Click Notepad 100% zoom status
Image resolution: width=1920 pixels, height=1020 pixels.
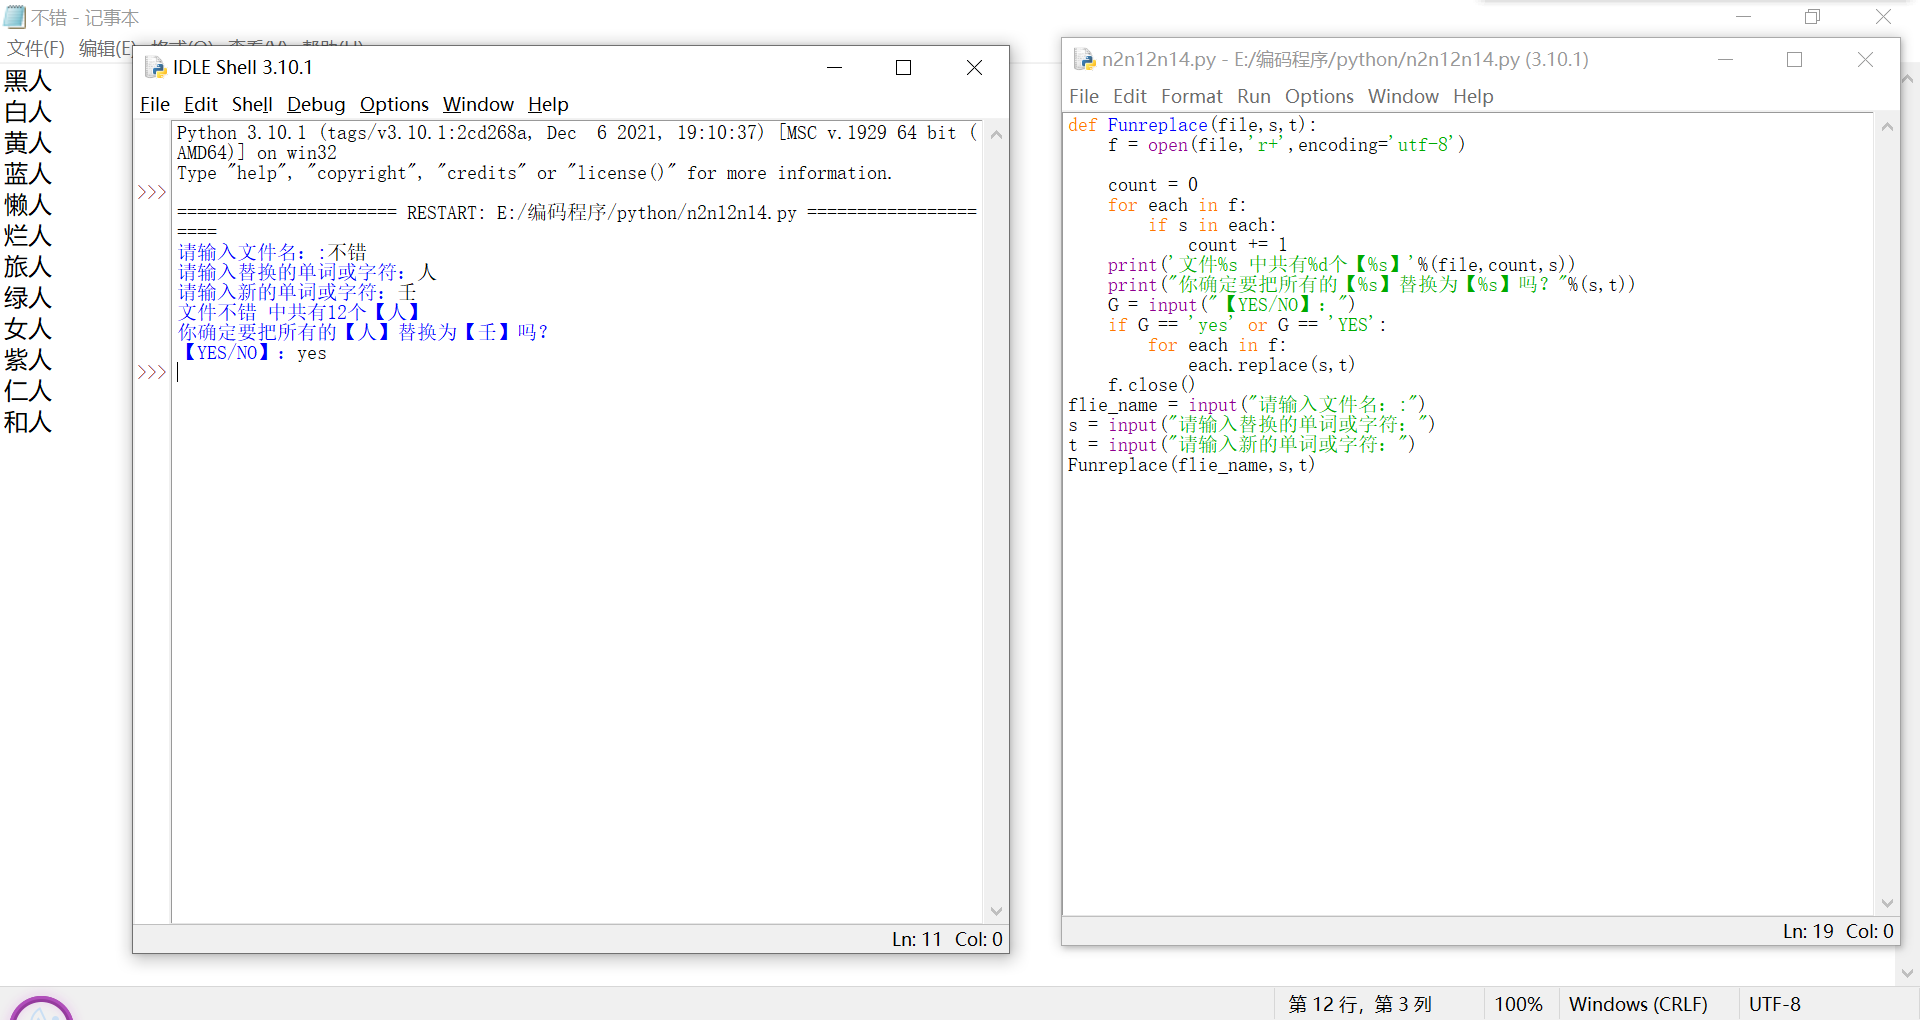(x=1518, y=1004)
